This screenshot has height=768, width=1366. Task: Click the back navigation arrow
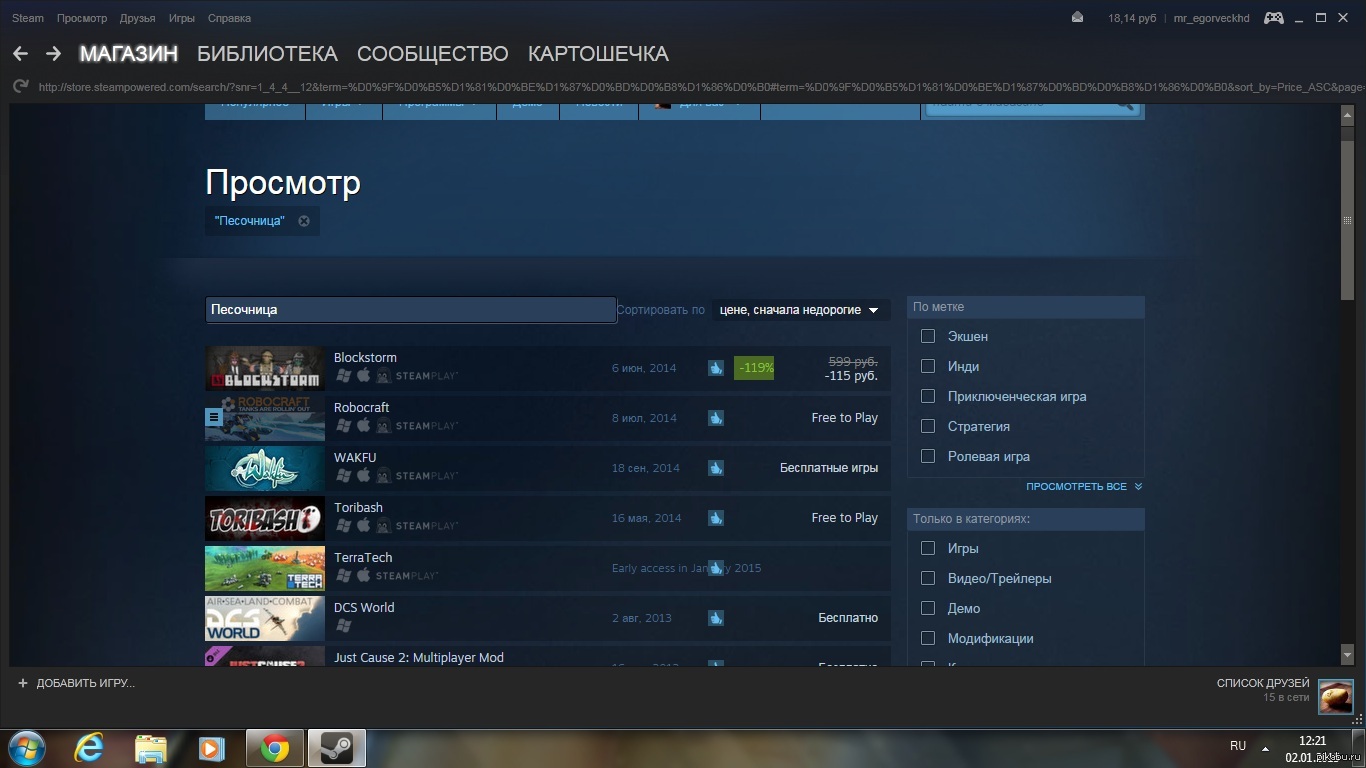pos(20,54)
